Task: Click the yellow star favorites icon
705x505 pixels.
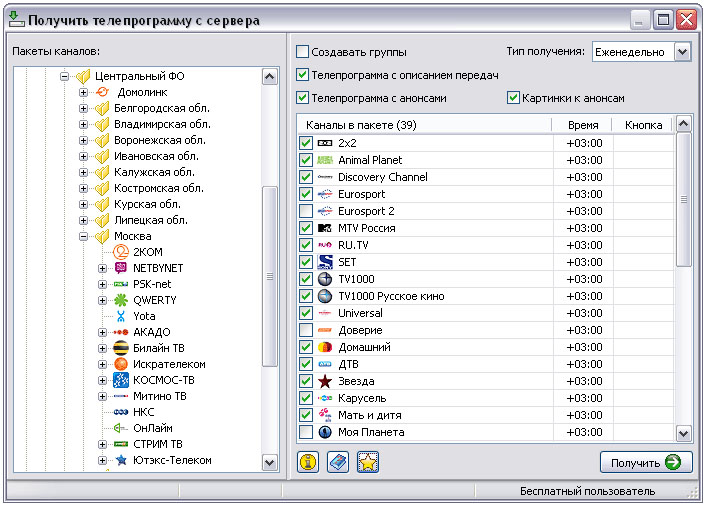Action: 368,462
